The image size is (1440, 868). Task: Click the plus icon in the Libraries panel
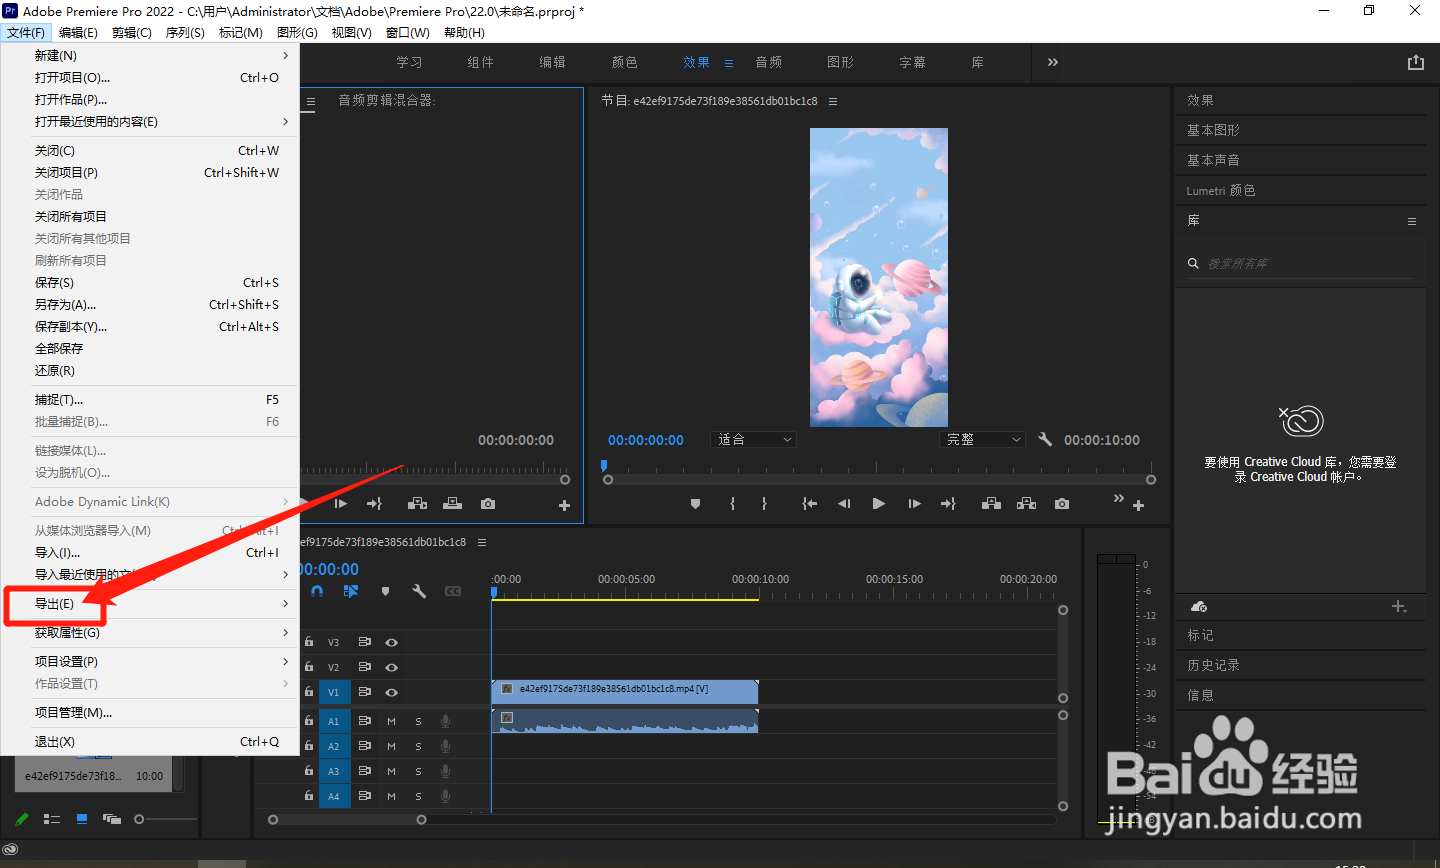coord(1399,607)
